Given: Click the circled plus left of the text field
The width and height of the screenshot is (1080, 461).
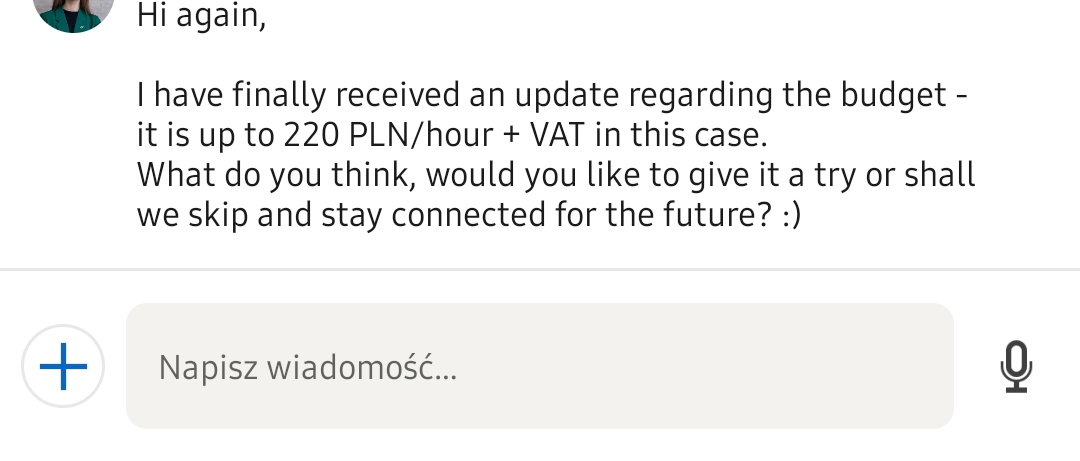Looking at the screenshot, I should coord(63,366).
